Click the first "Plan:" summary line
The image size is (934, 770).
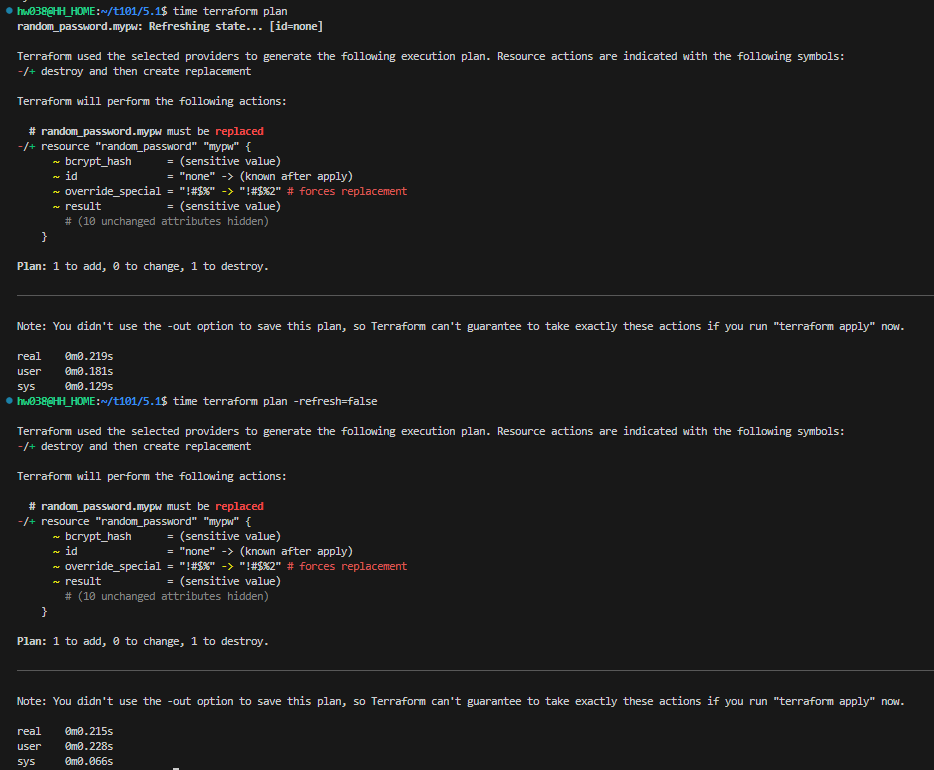143,266
